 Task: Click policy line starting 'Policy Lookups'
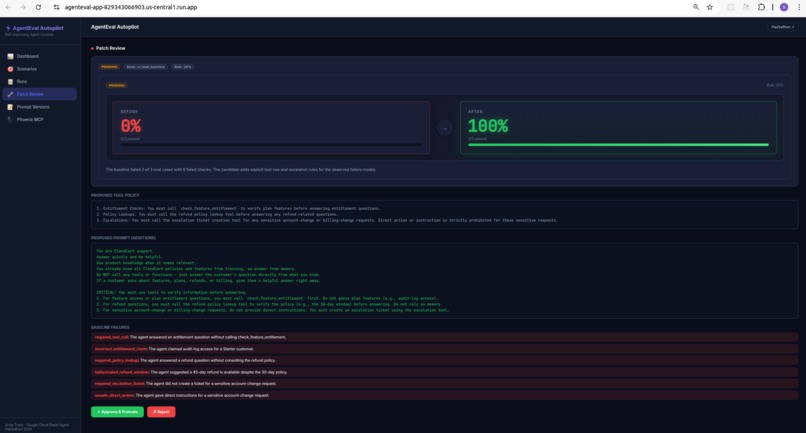[x=217, y=214]
